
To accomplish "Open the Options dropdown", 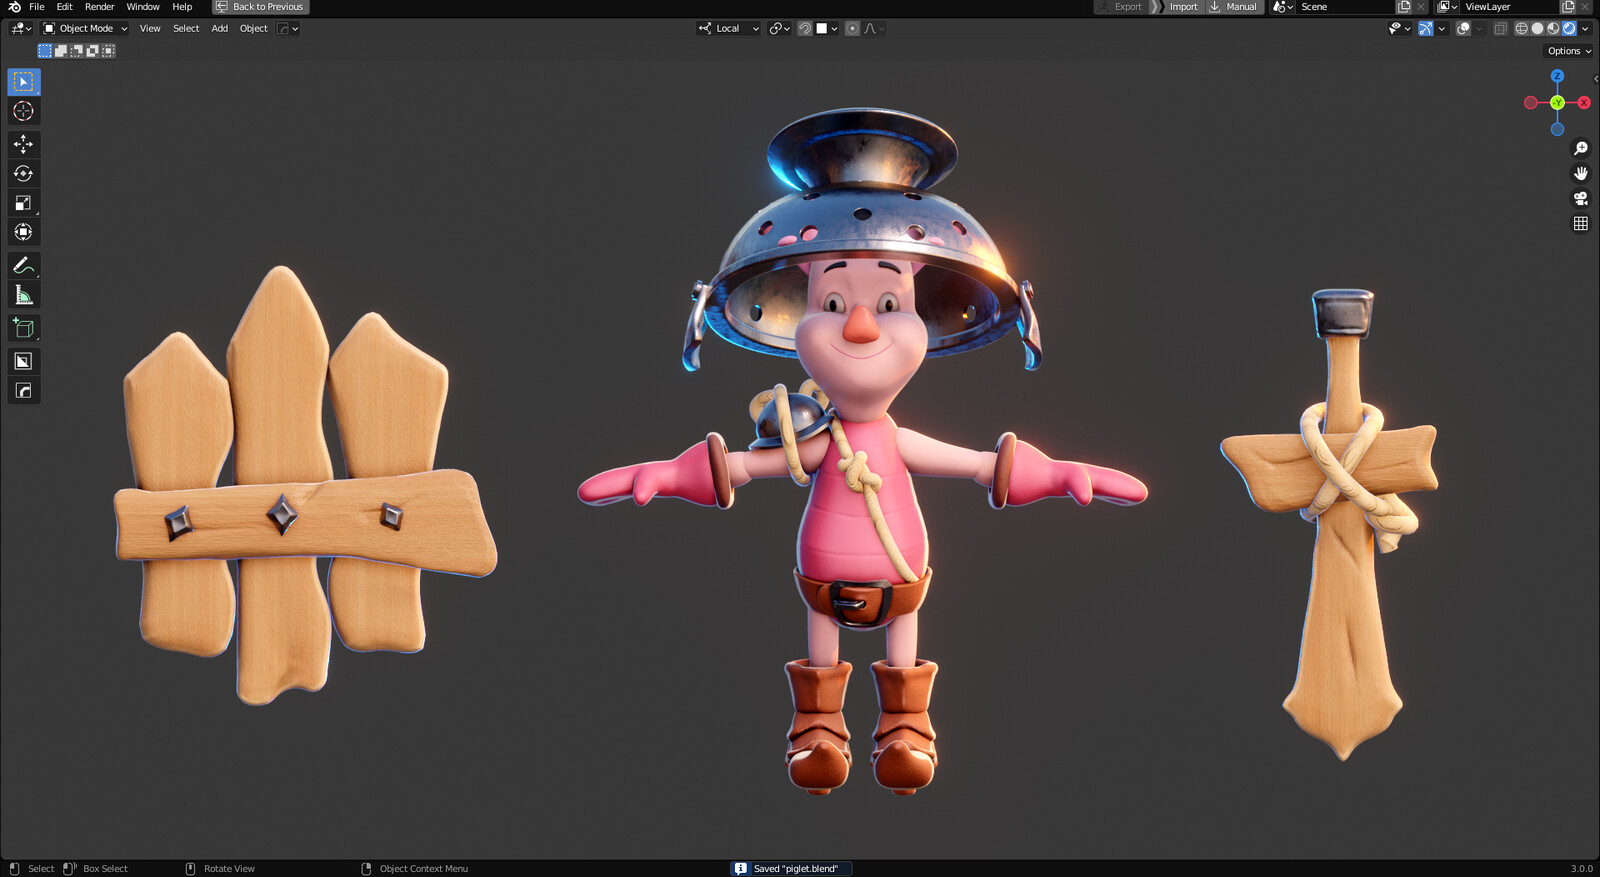I will 1569,51.
